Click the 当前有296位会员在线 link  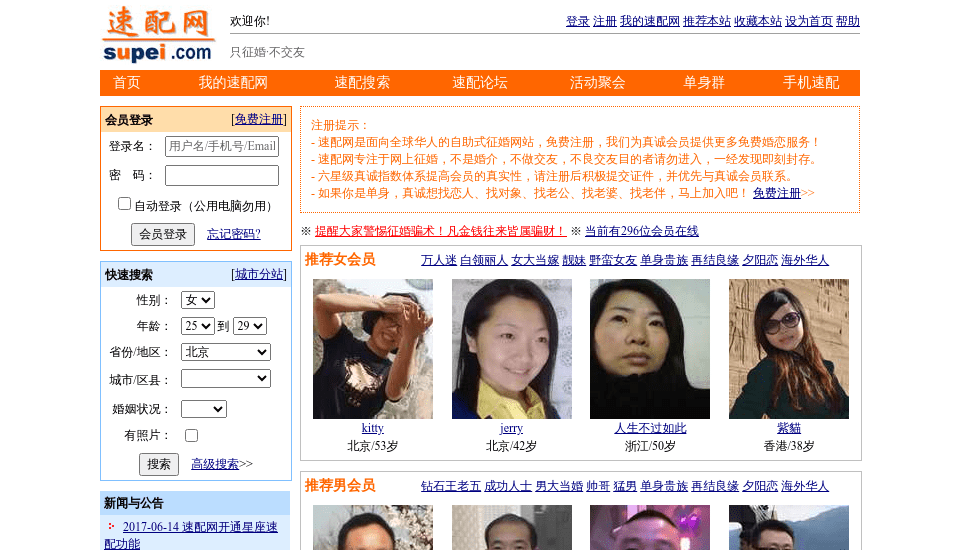click(642, 231)
